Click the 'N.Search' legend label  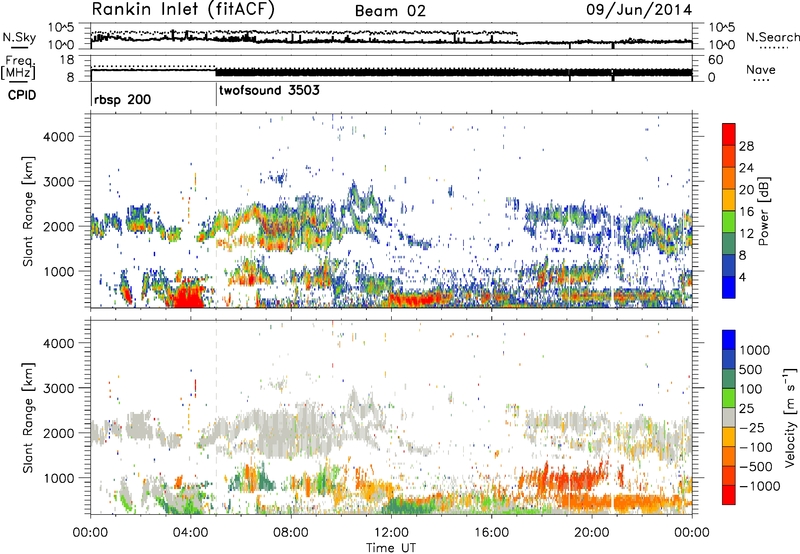coord(772,37)
